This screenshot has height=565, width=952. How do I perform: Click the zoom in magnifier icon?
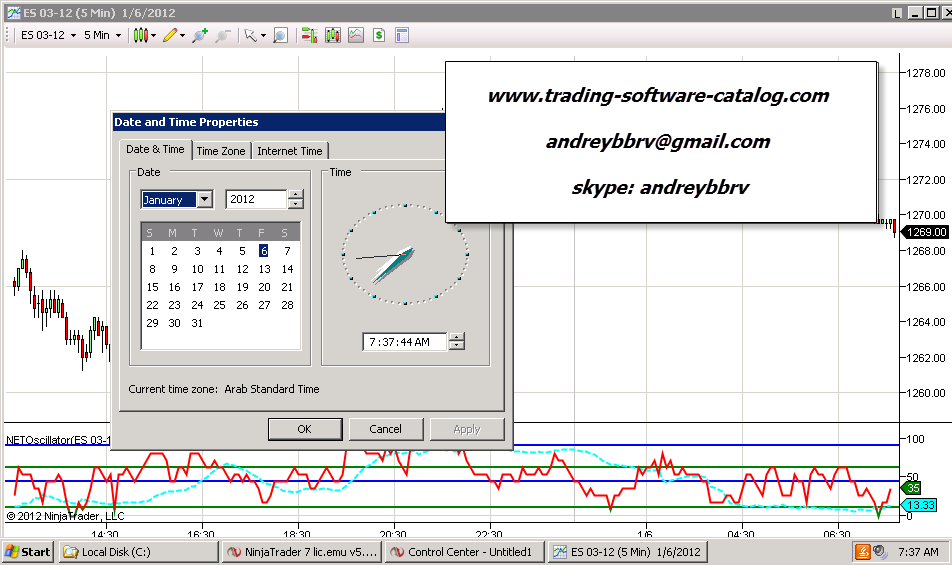coord(199,35)
